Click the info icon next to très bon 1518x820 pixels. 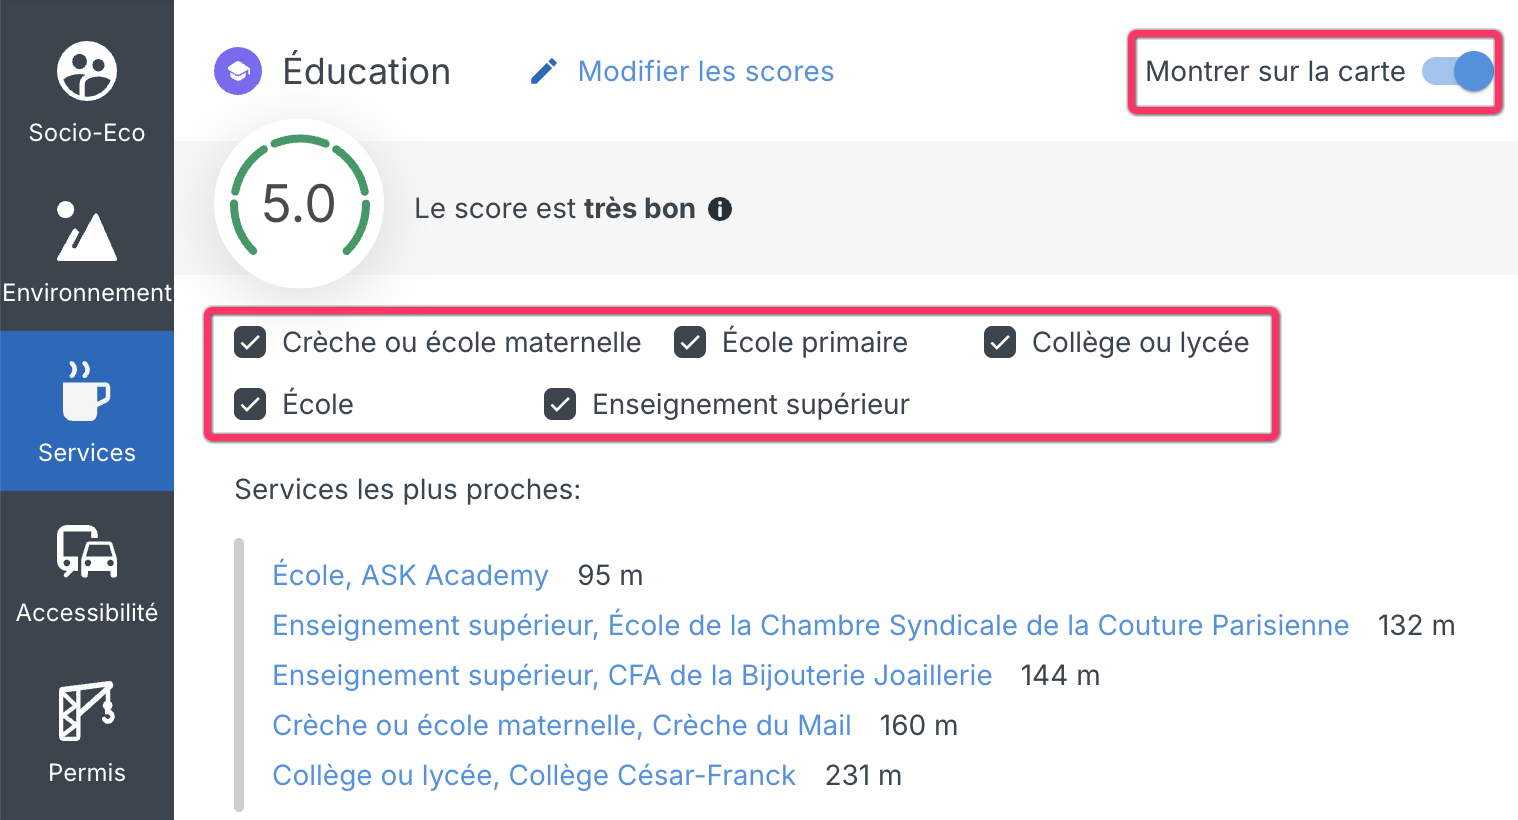pos(720,209)
